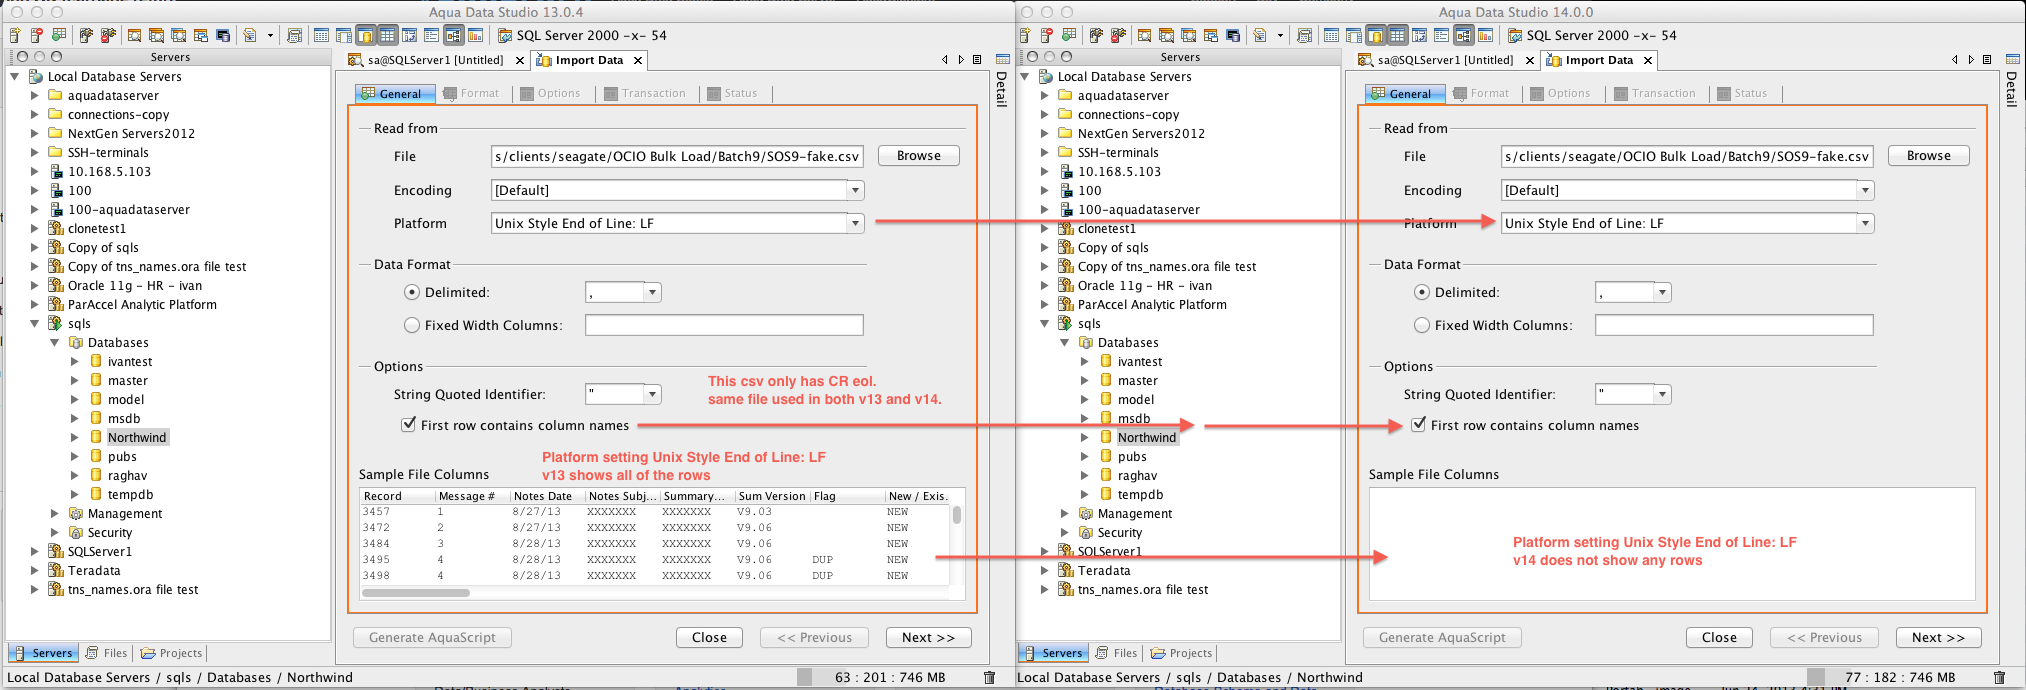Click the Register Server icon in 13.0.4 toolbar
2026x690 pixels.
15,35
